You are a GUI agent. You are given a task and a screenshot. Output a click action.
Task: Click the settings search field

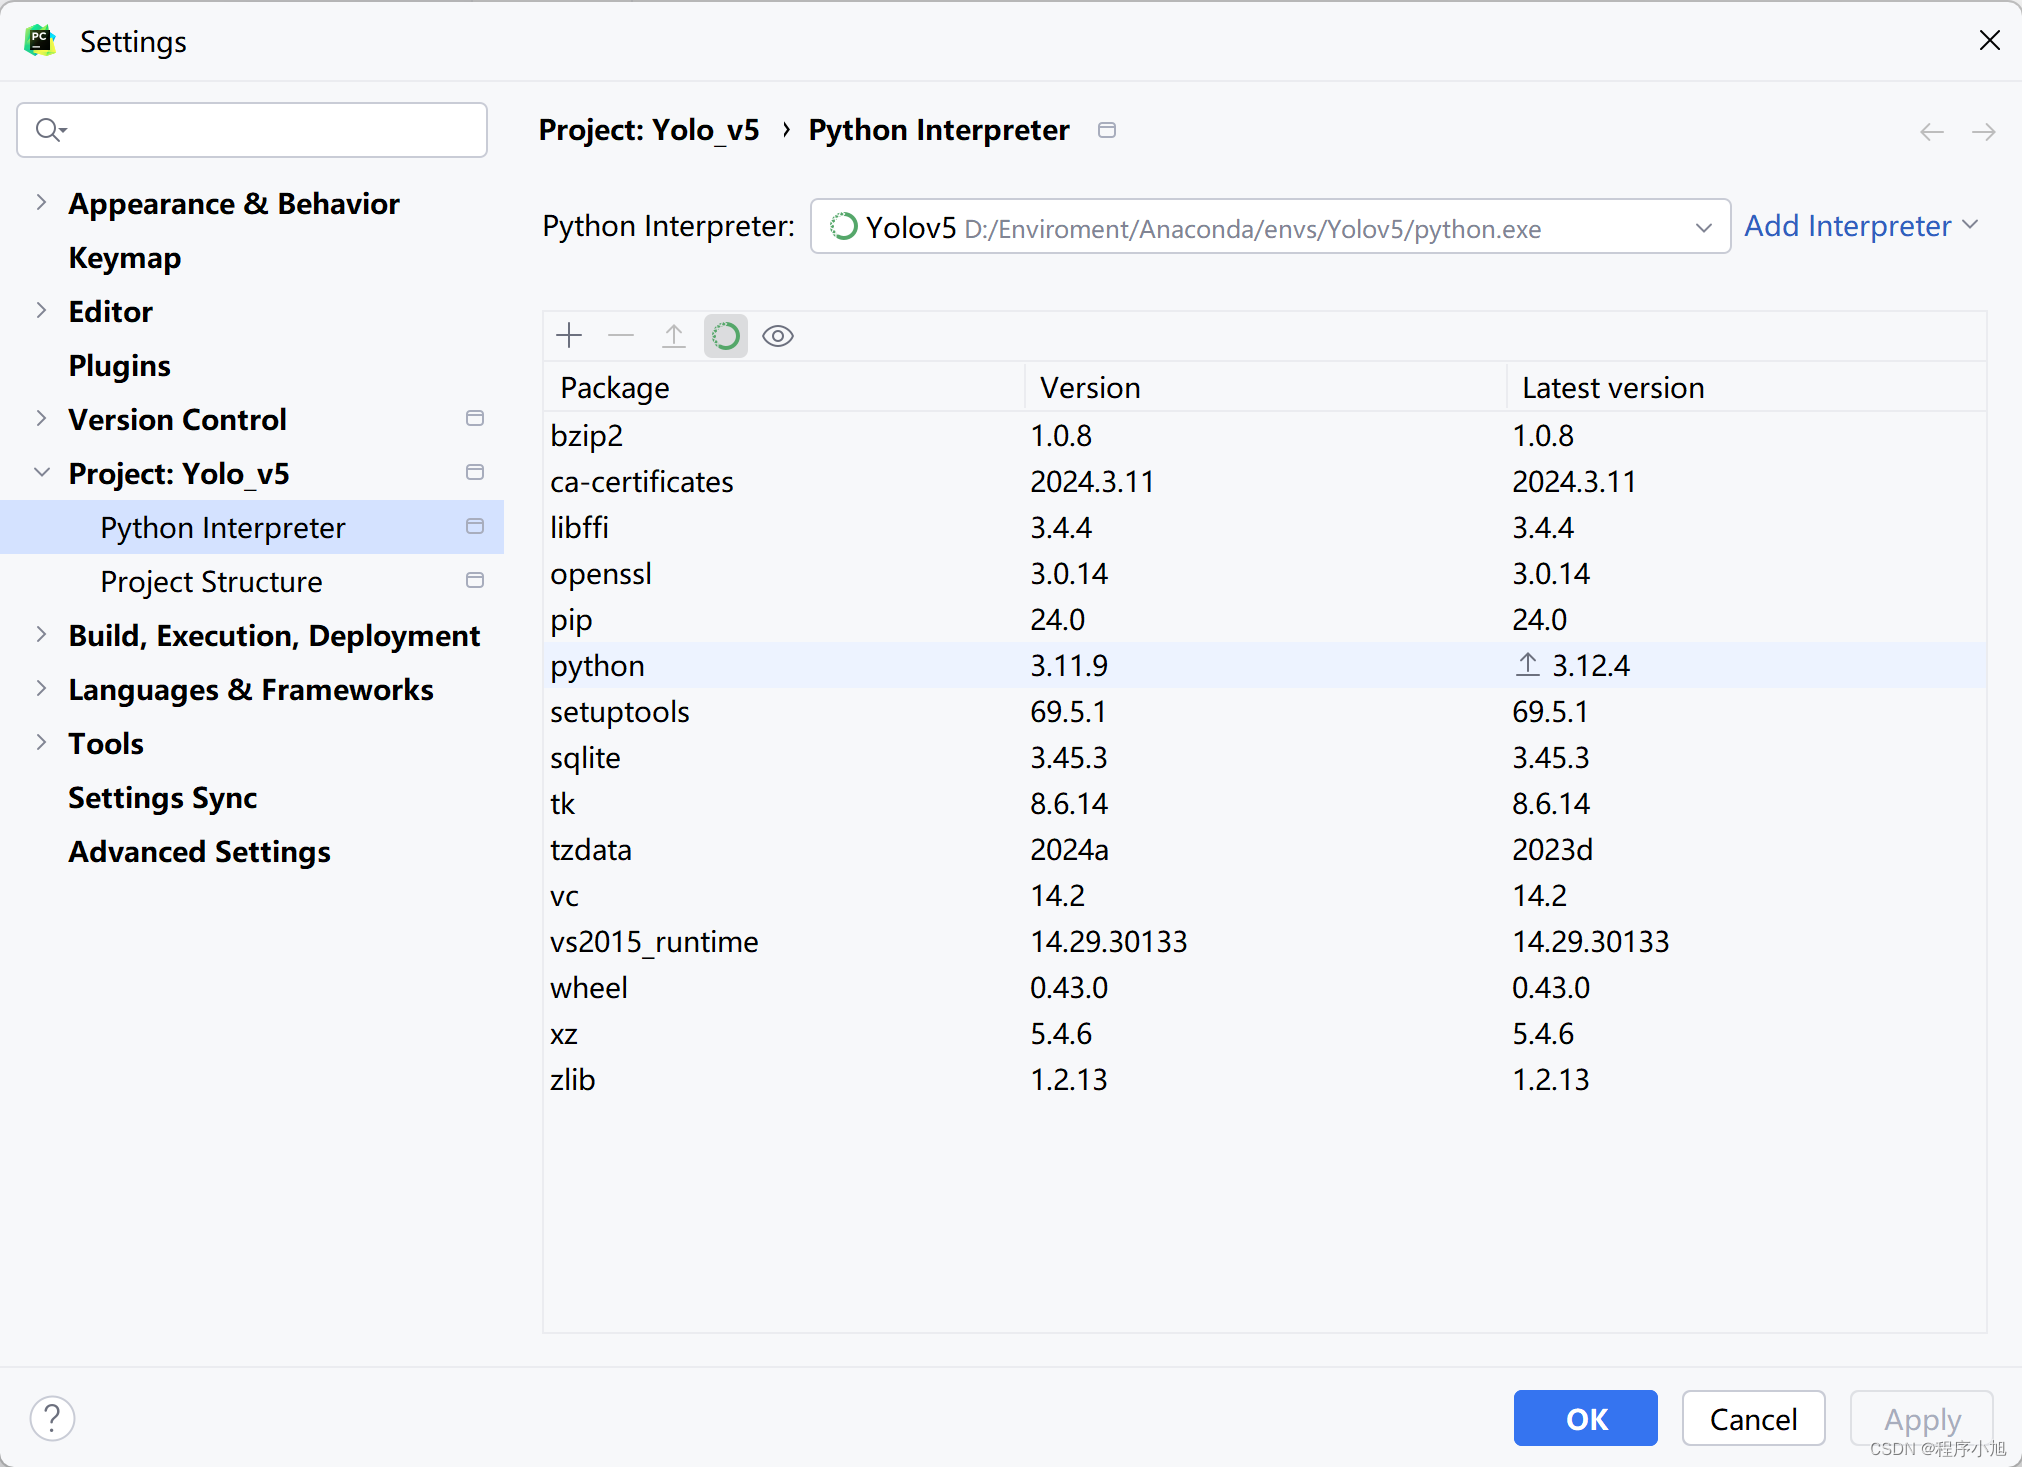(252, 130)
